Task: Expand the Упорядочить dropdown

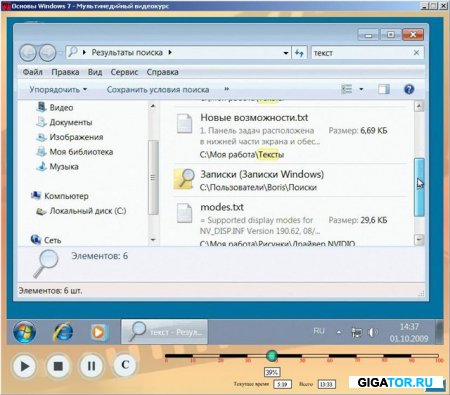Action: coord(58,89)
